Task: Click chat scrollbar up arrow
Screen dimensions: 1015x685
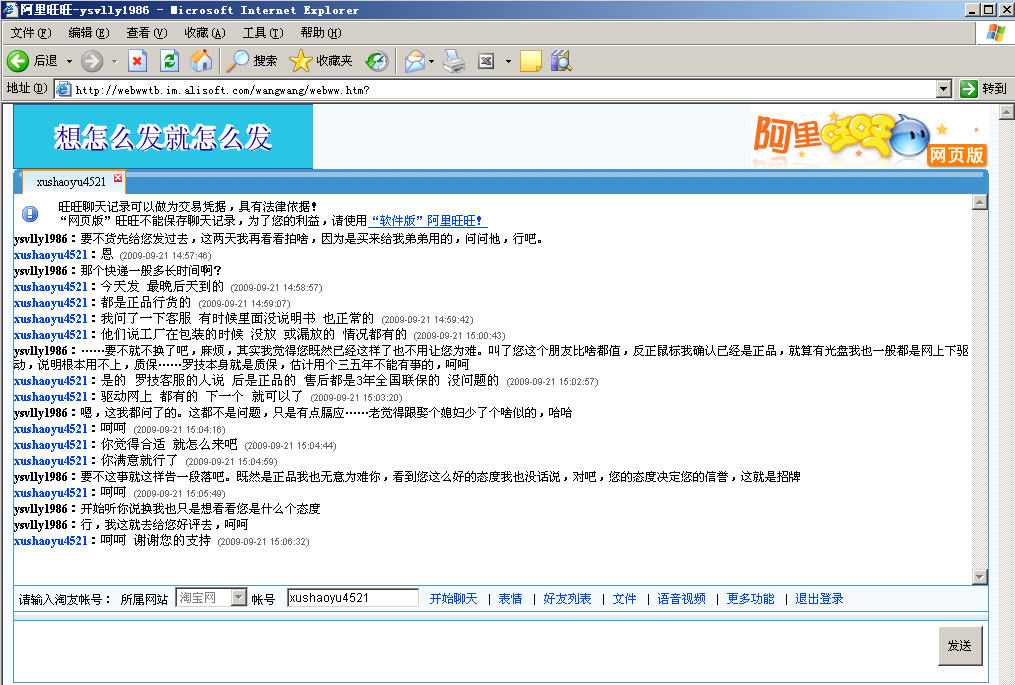Action: point(979,203)
